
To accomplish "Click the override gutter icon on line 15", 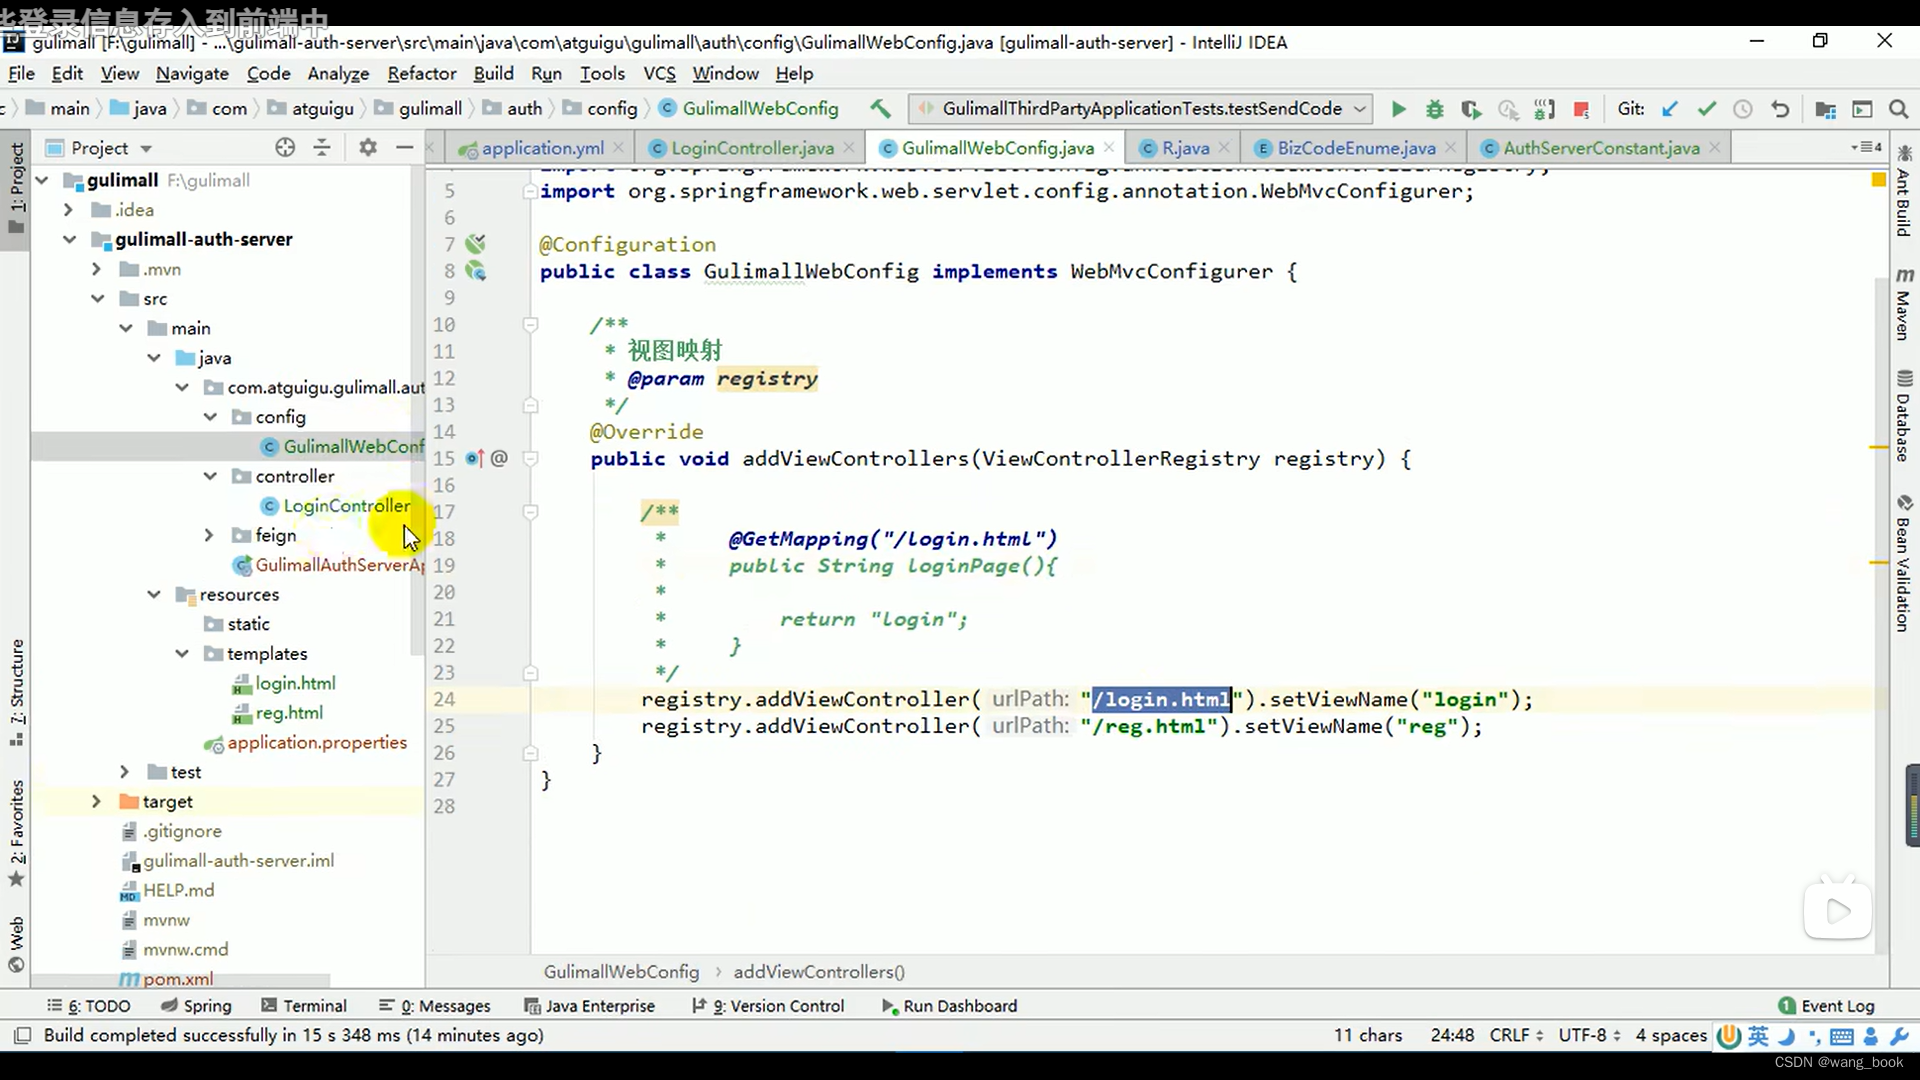I will click(x=474, y=458).
